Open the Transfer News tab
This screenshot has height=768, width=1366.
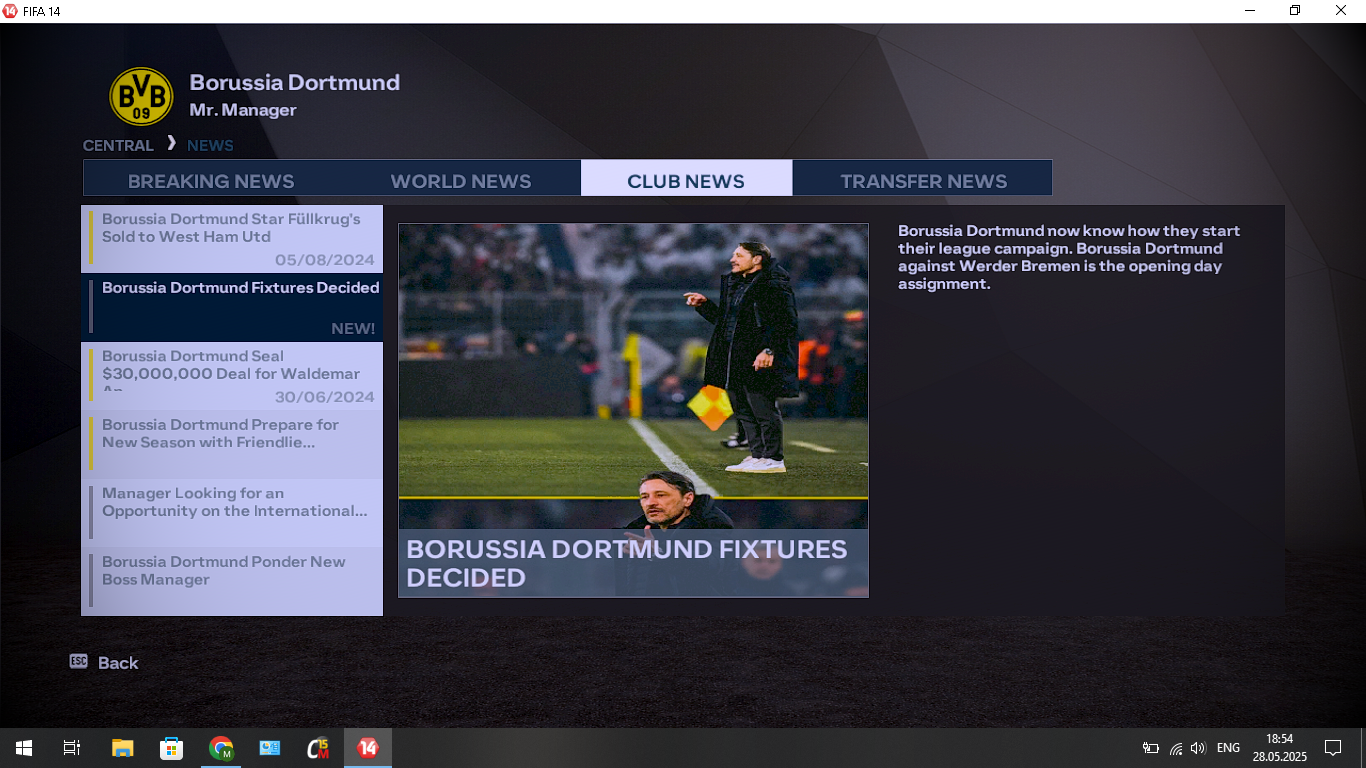point(923,181)
